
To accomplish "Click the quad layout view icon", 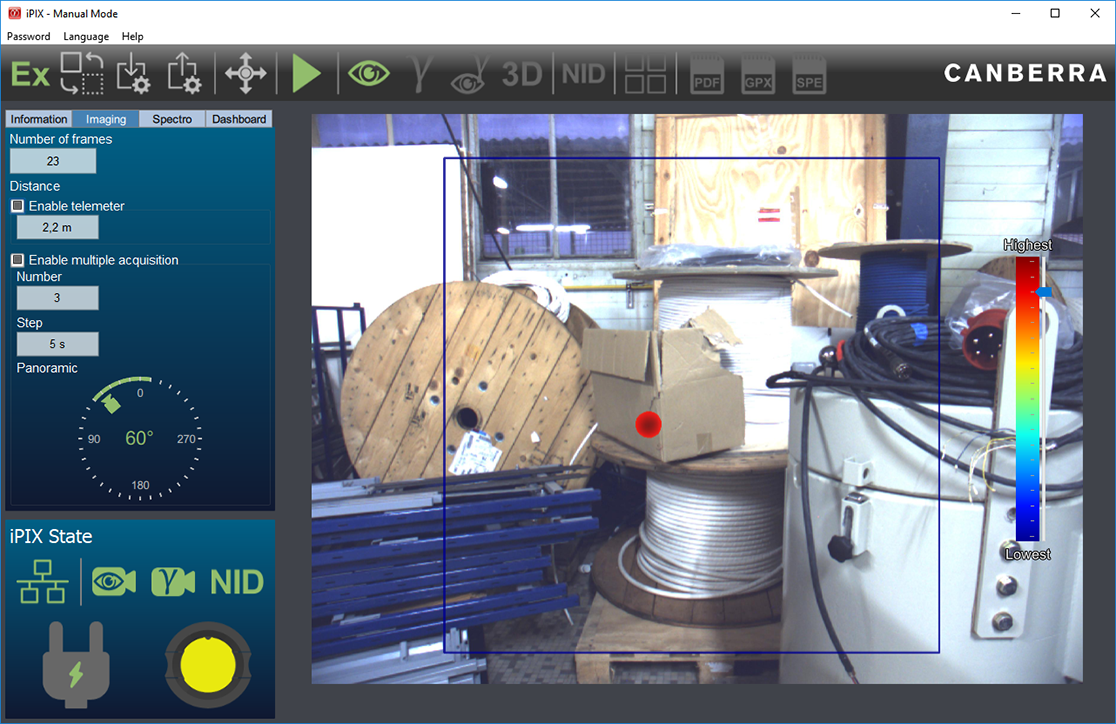I will [645, 72].
